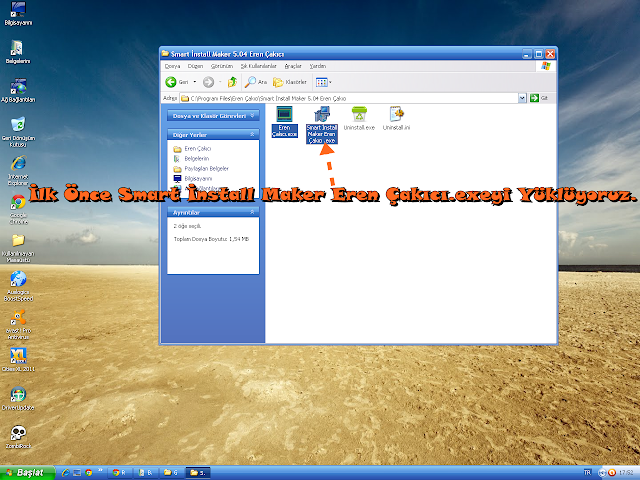Click the orange tray notification icon

coord(612,473)
